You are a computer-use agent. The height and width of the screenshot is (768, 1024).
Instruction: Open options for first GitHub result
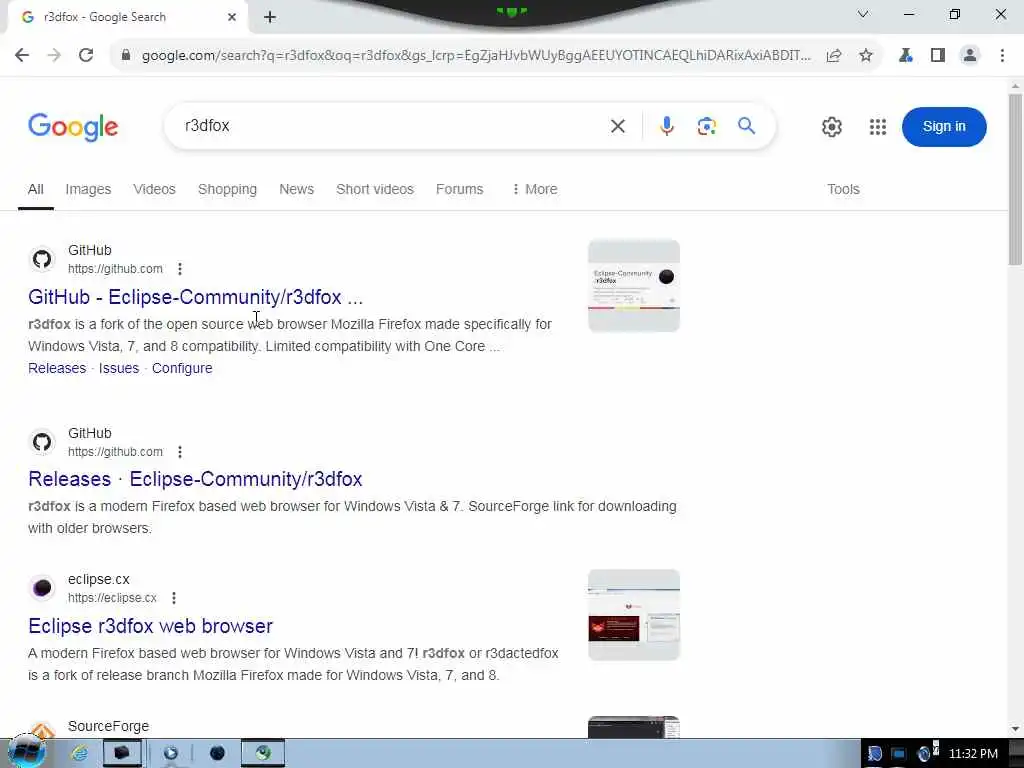pos(180,268)
